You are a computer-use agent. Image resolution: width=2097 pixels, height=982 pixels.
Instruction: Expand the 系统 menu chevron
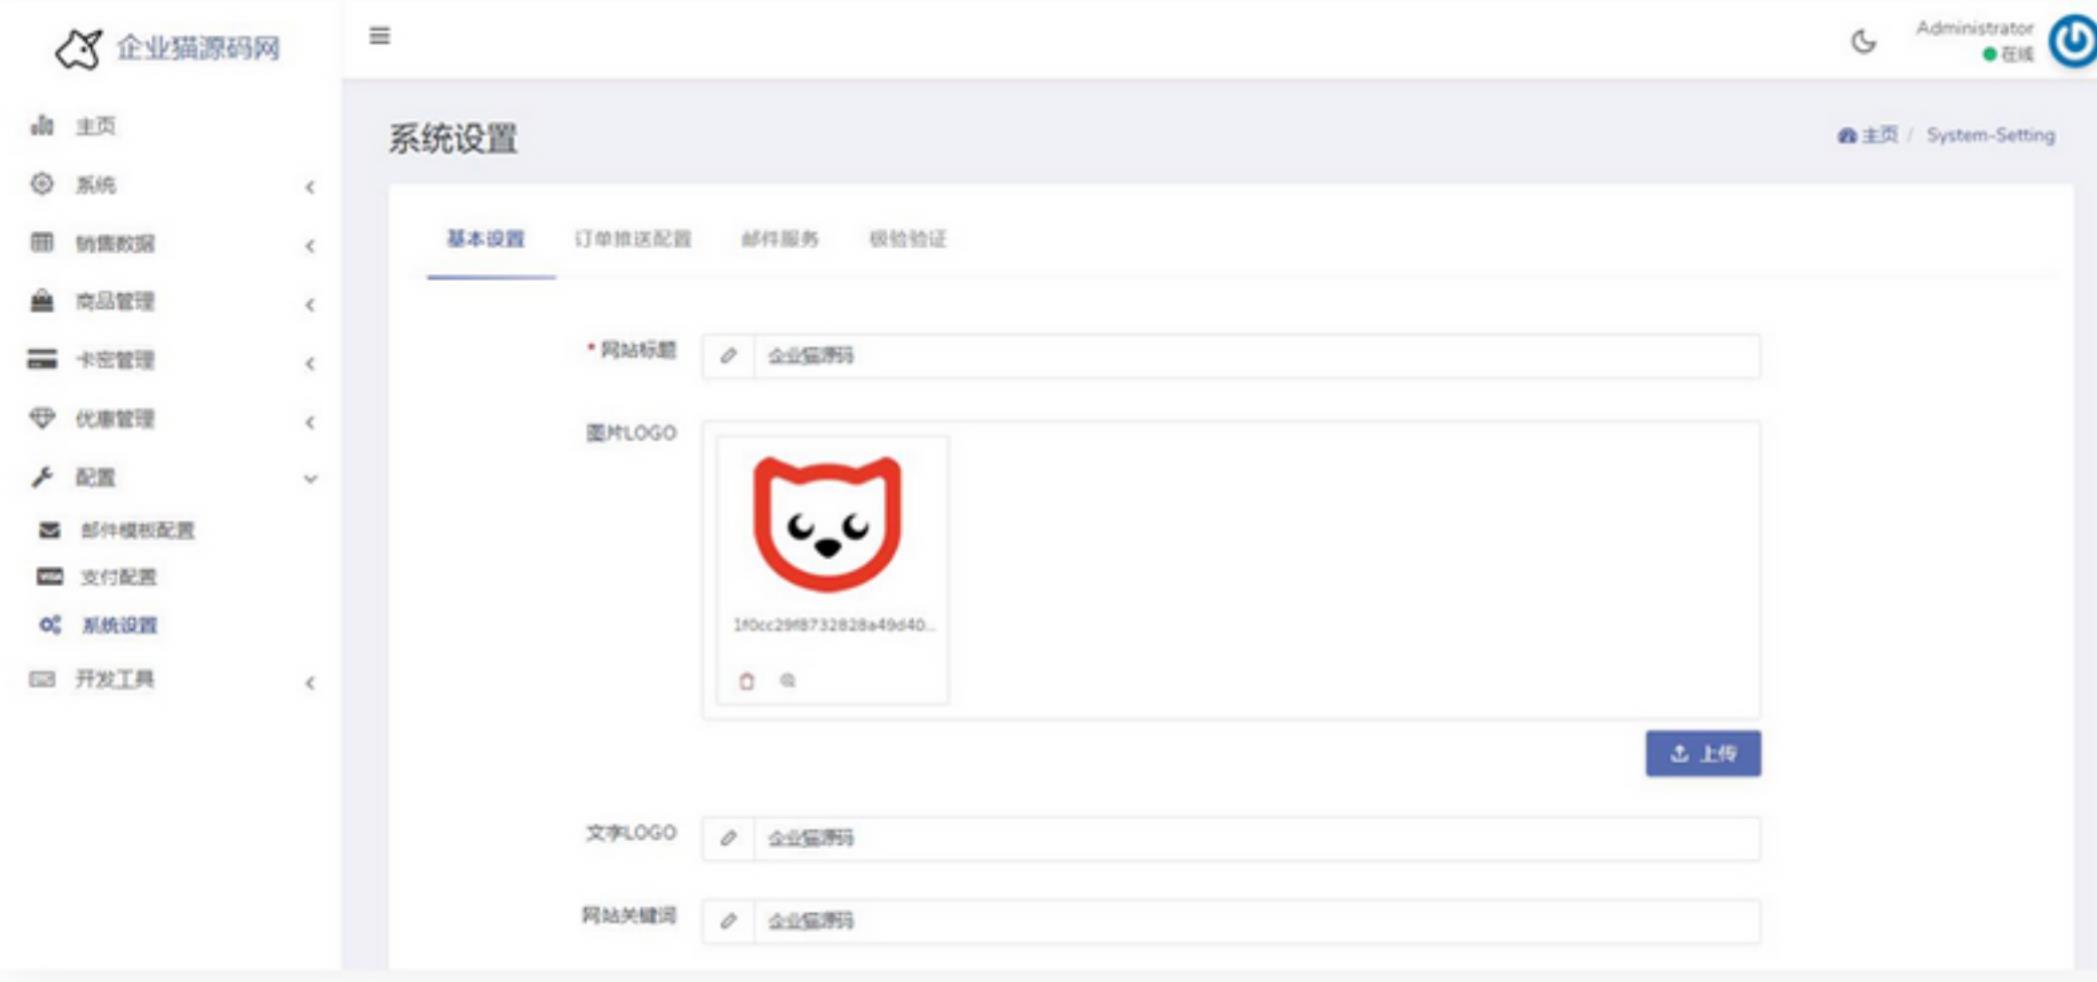pos(310,187)
